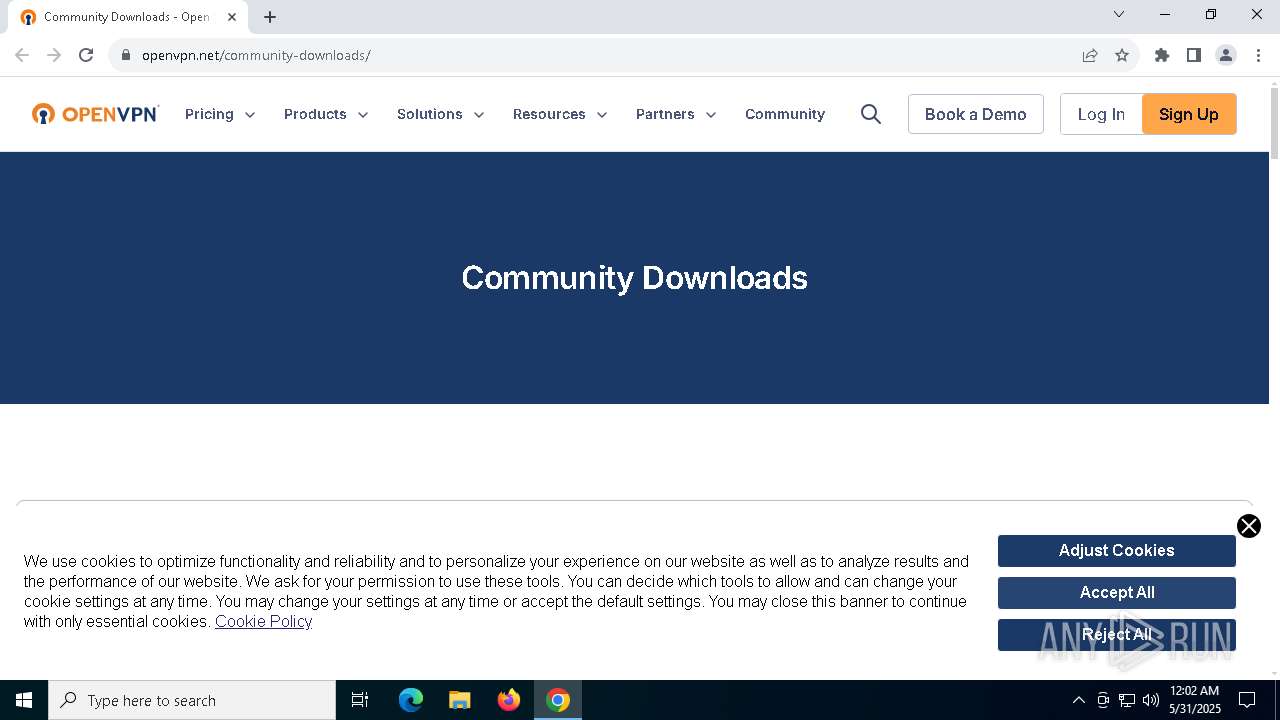The height and width of the screenshot is (720, 1280).
Task: Bookmark this page with the star icon
Action: [x=1122, y=55]
